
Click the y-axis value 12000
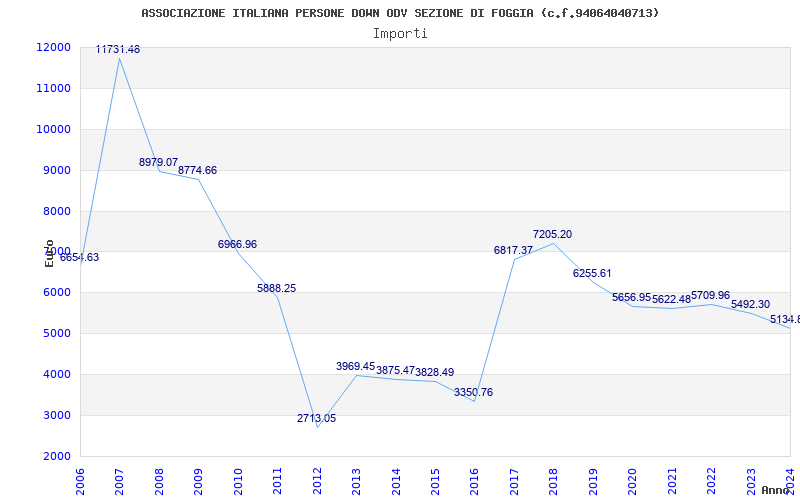[x=53, y=47]
